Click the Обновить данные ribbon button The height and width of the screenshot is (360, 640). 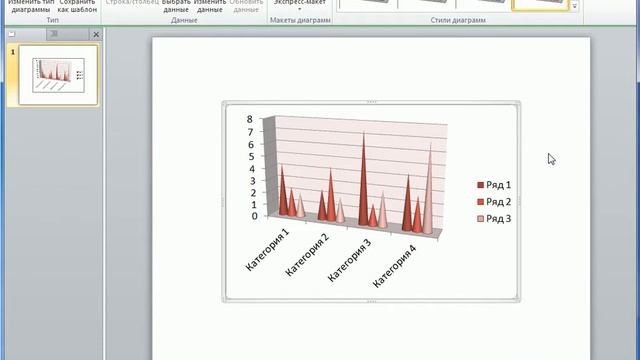pos(246,6)
